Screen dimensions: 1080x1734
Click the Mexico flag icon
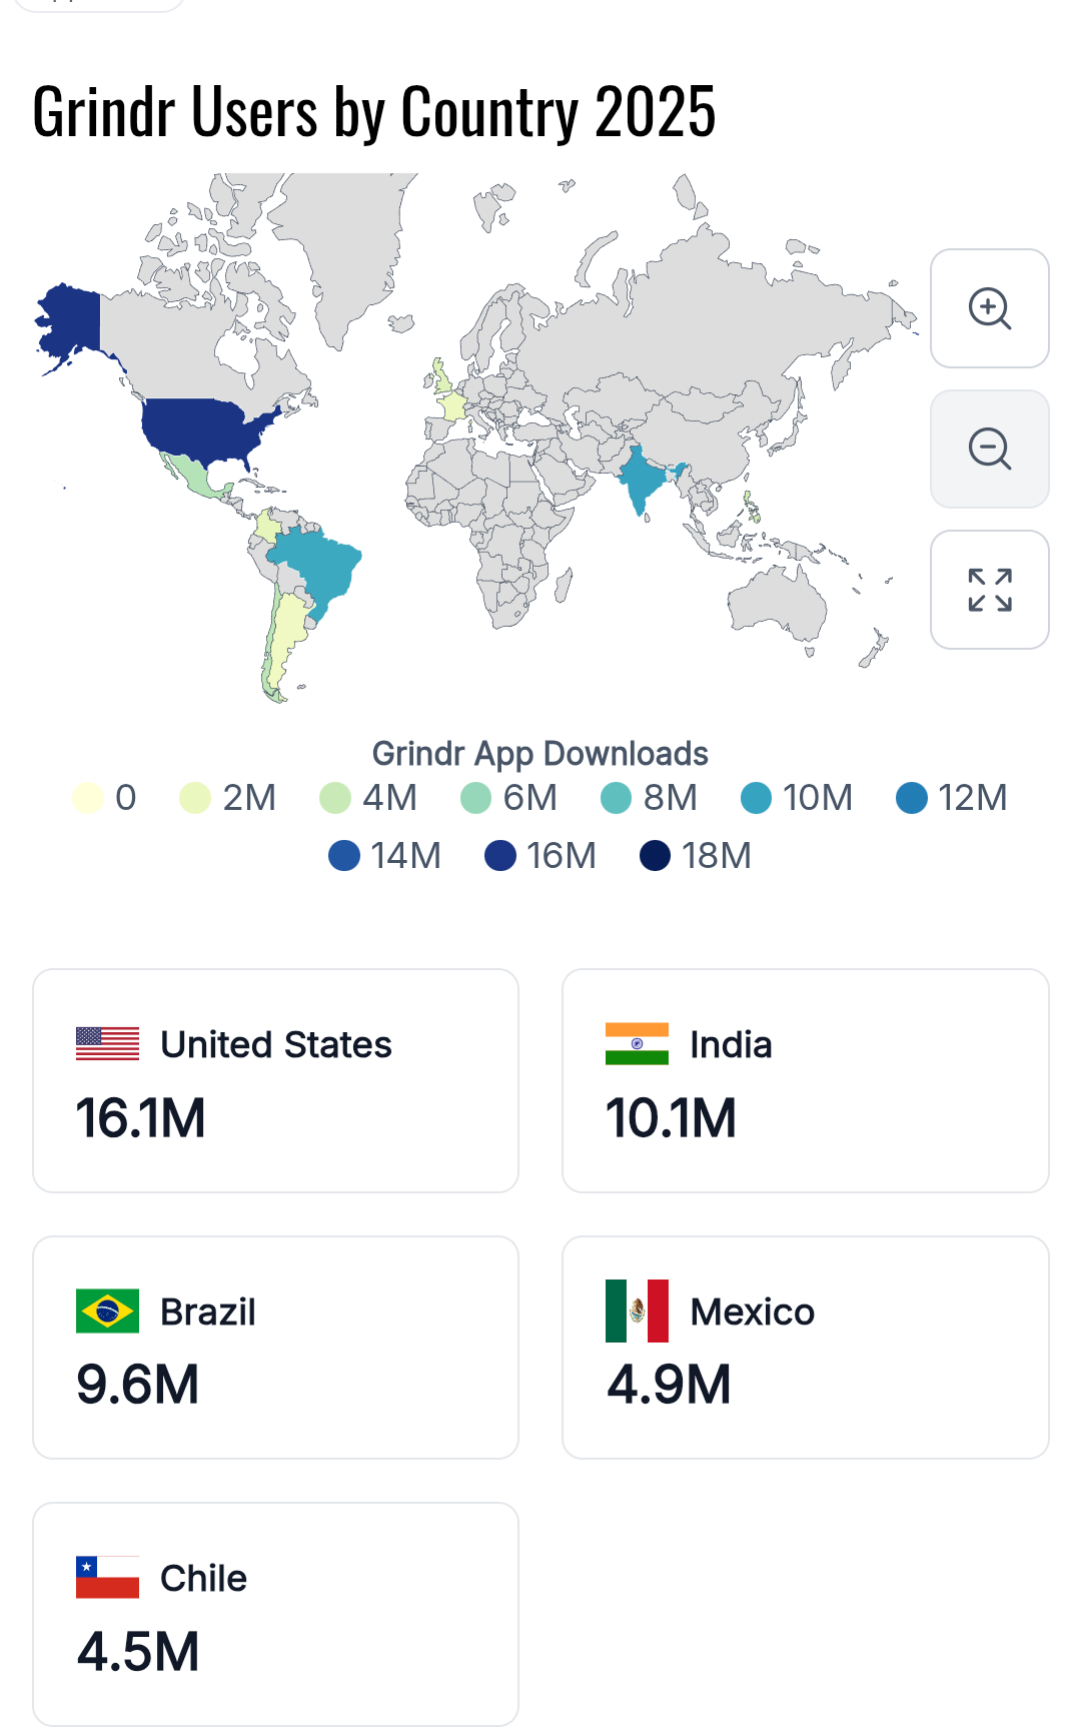[x=637, y=1311]
